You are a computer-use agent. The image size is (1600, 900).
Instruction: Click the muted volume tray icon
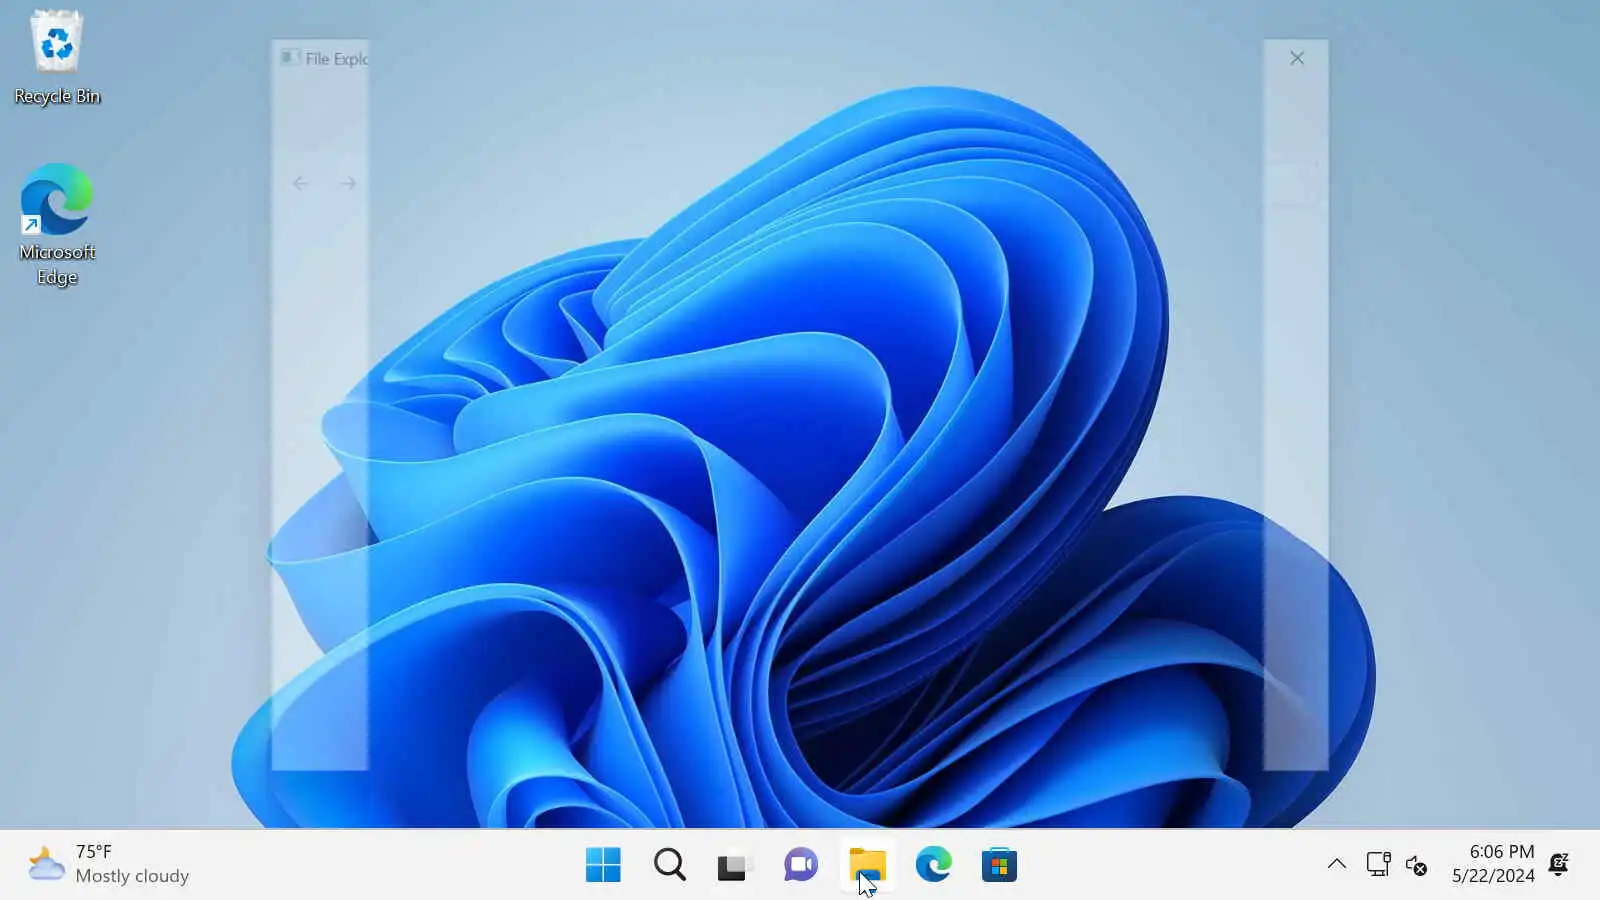[1416, 865]
